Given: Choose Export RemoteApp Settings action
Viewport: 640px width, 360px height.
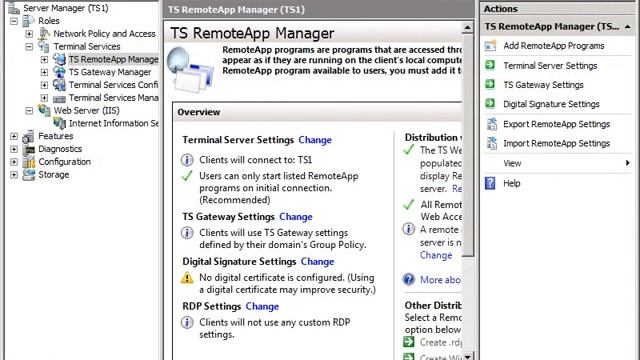Looking at the screenshot, I should [x=556, y=124].
